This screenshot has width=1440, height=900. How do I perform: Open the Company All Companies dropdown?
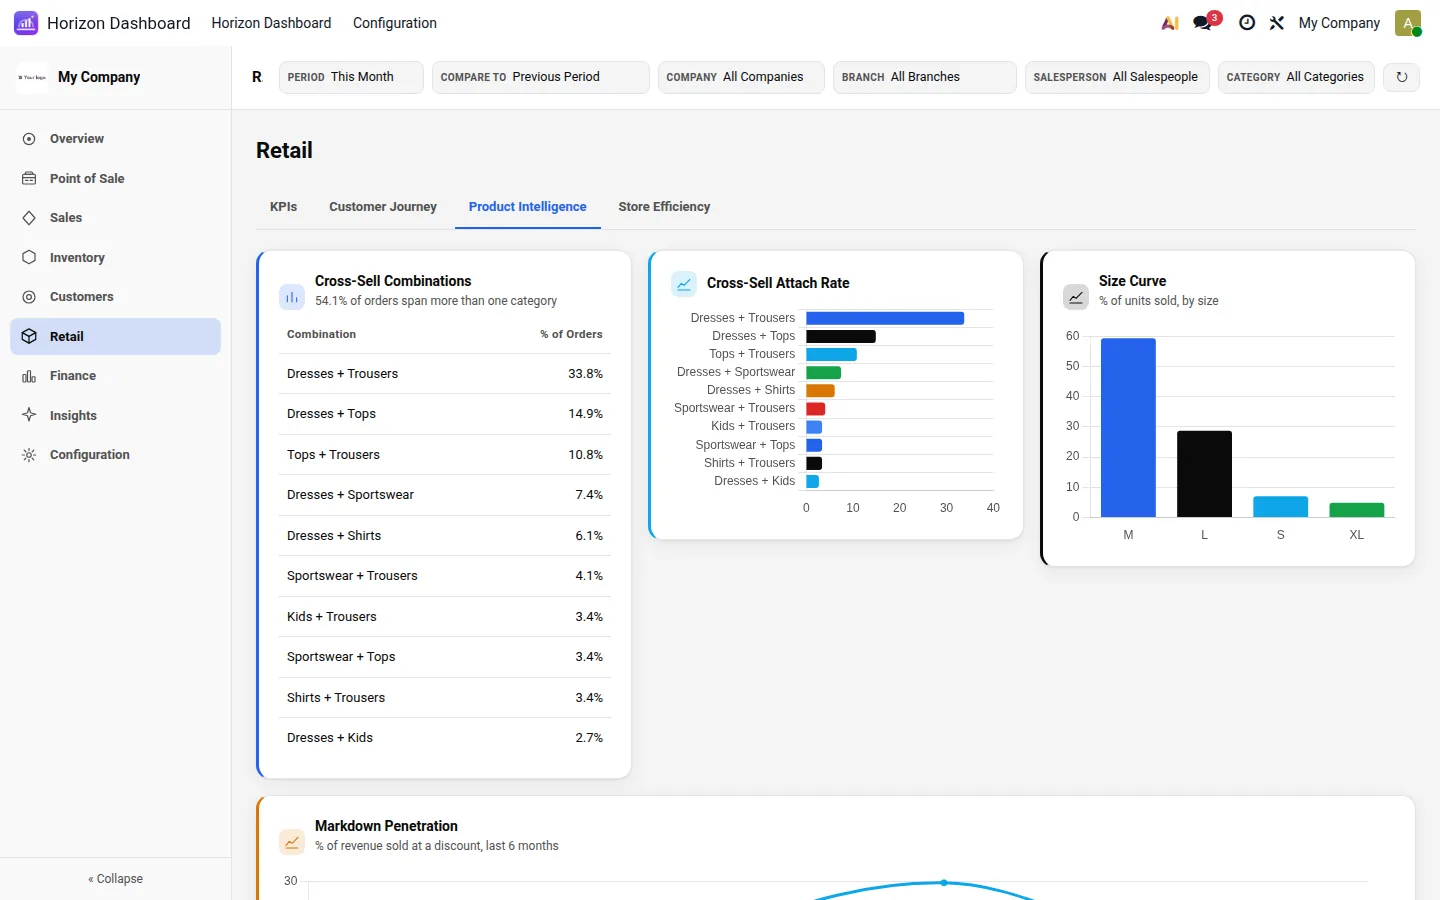pyautogui.click(x=741, y=77)
